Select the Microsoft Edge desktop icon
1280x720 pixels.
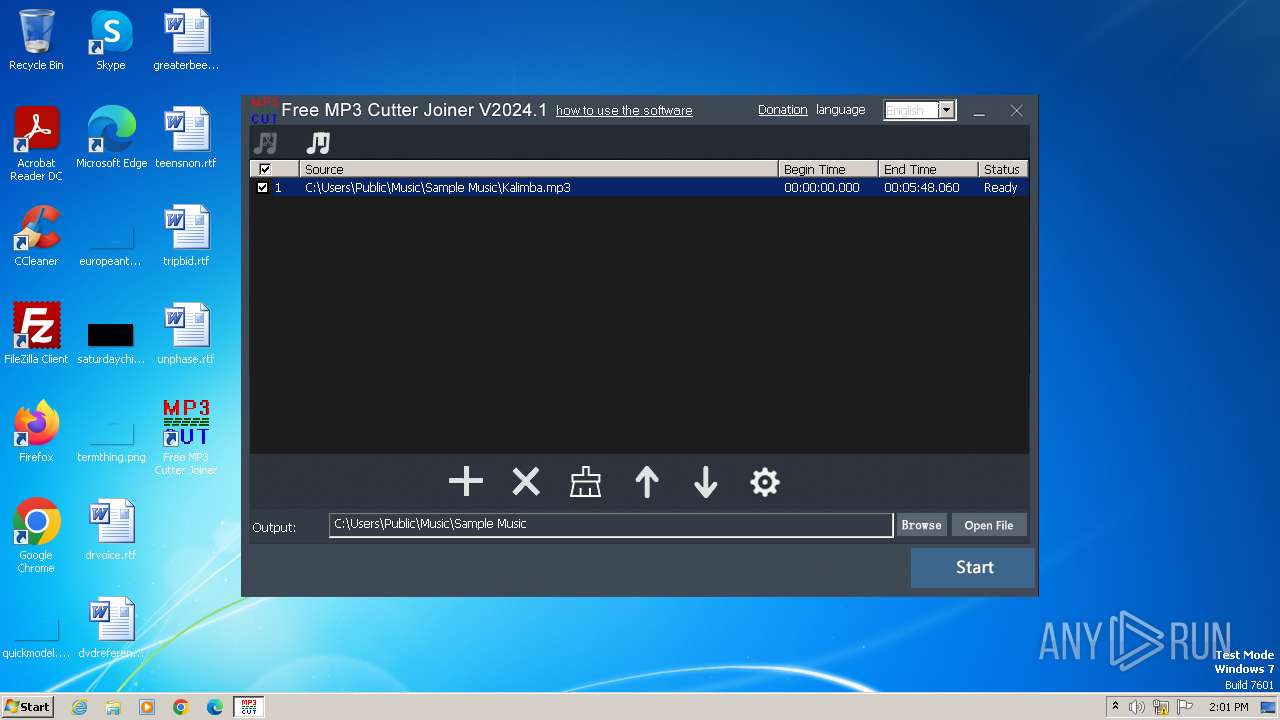pyautogui.click(x=111, y=138)
